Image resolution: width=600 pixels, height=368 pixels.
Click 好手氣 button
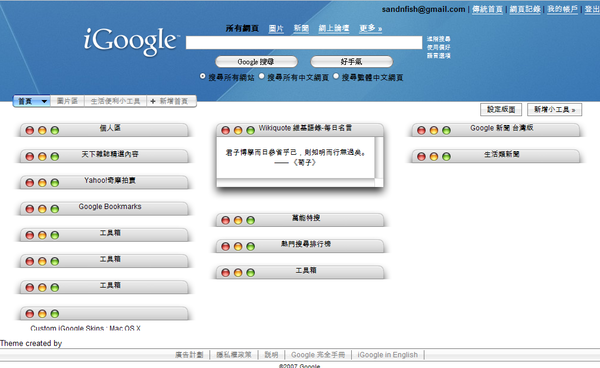pyautogui.click(x=352, y=62)
